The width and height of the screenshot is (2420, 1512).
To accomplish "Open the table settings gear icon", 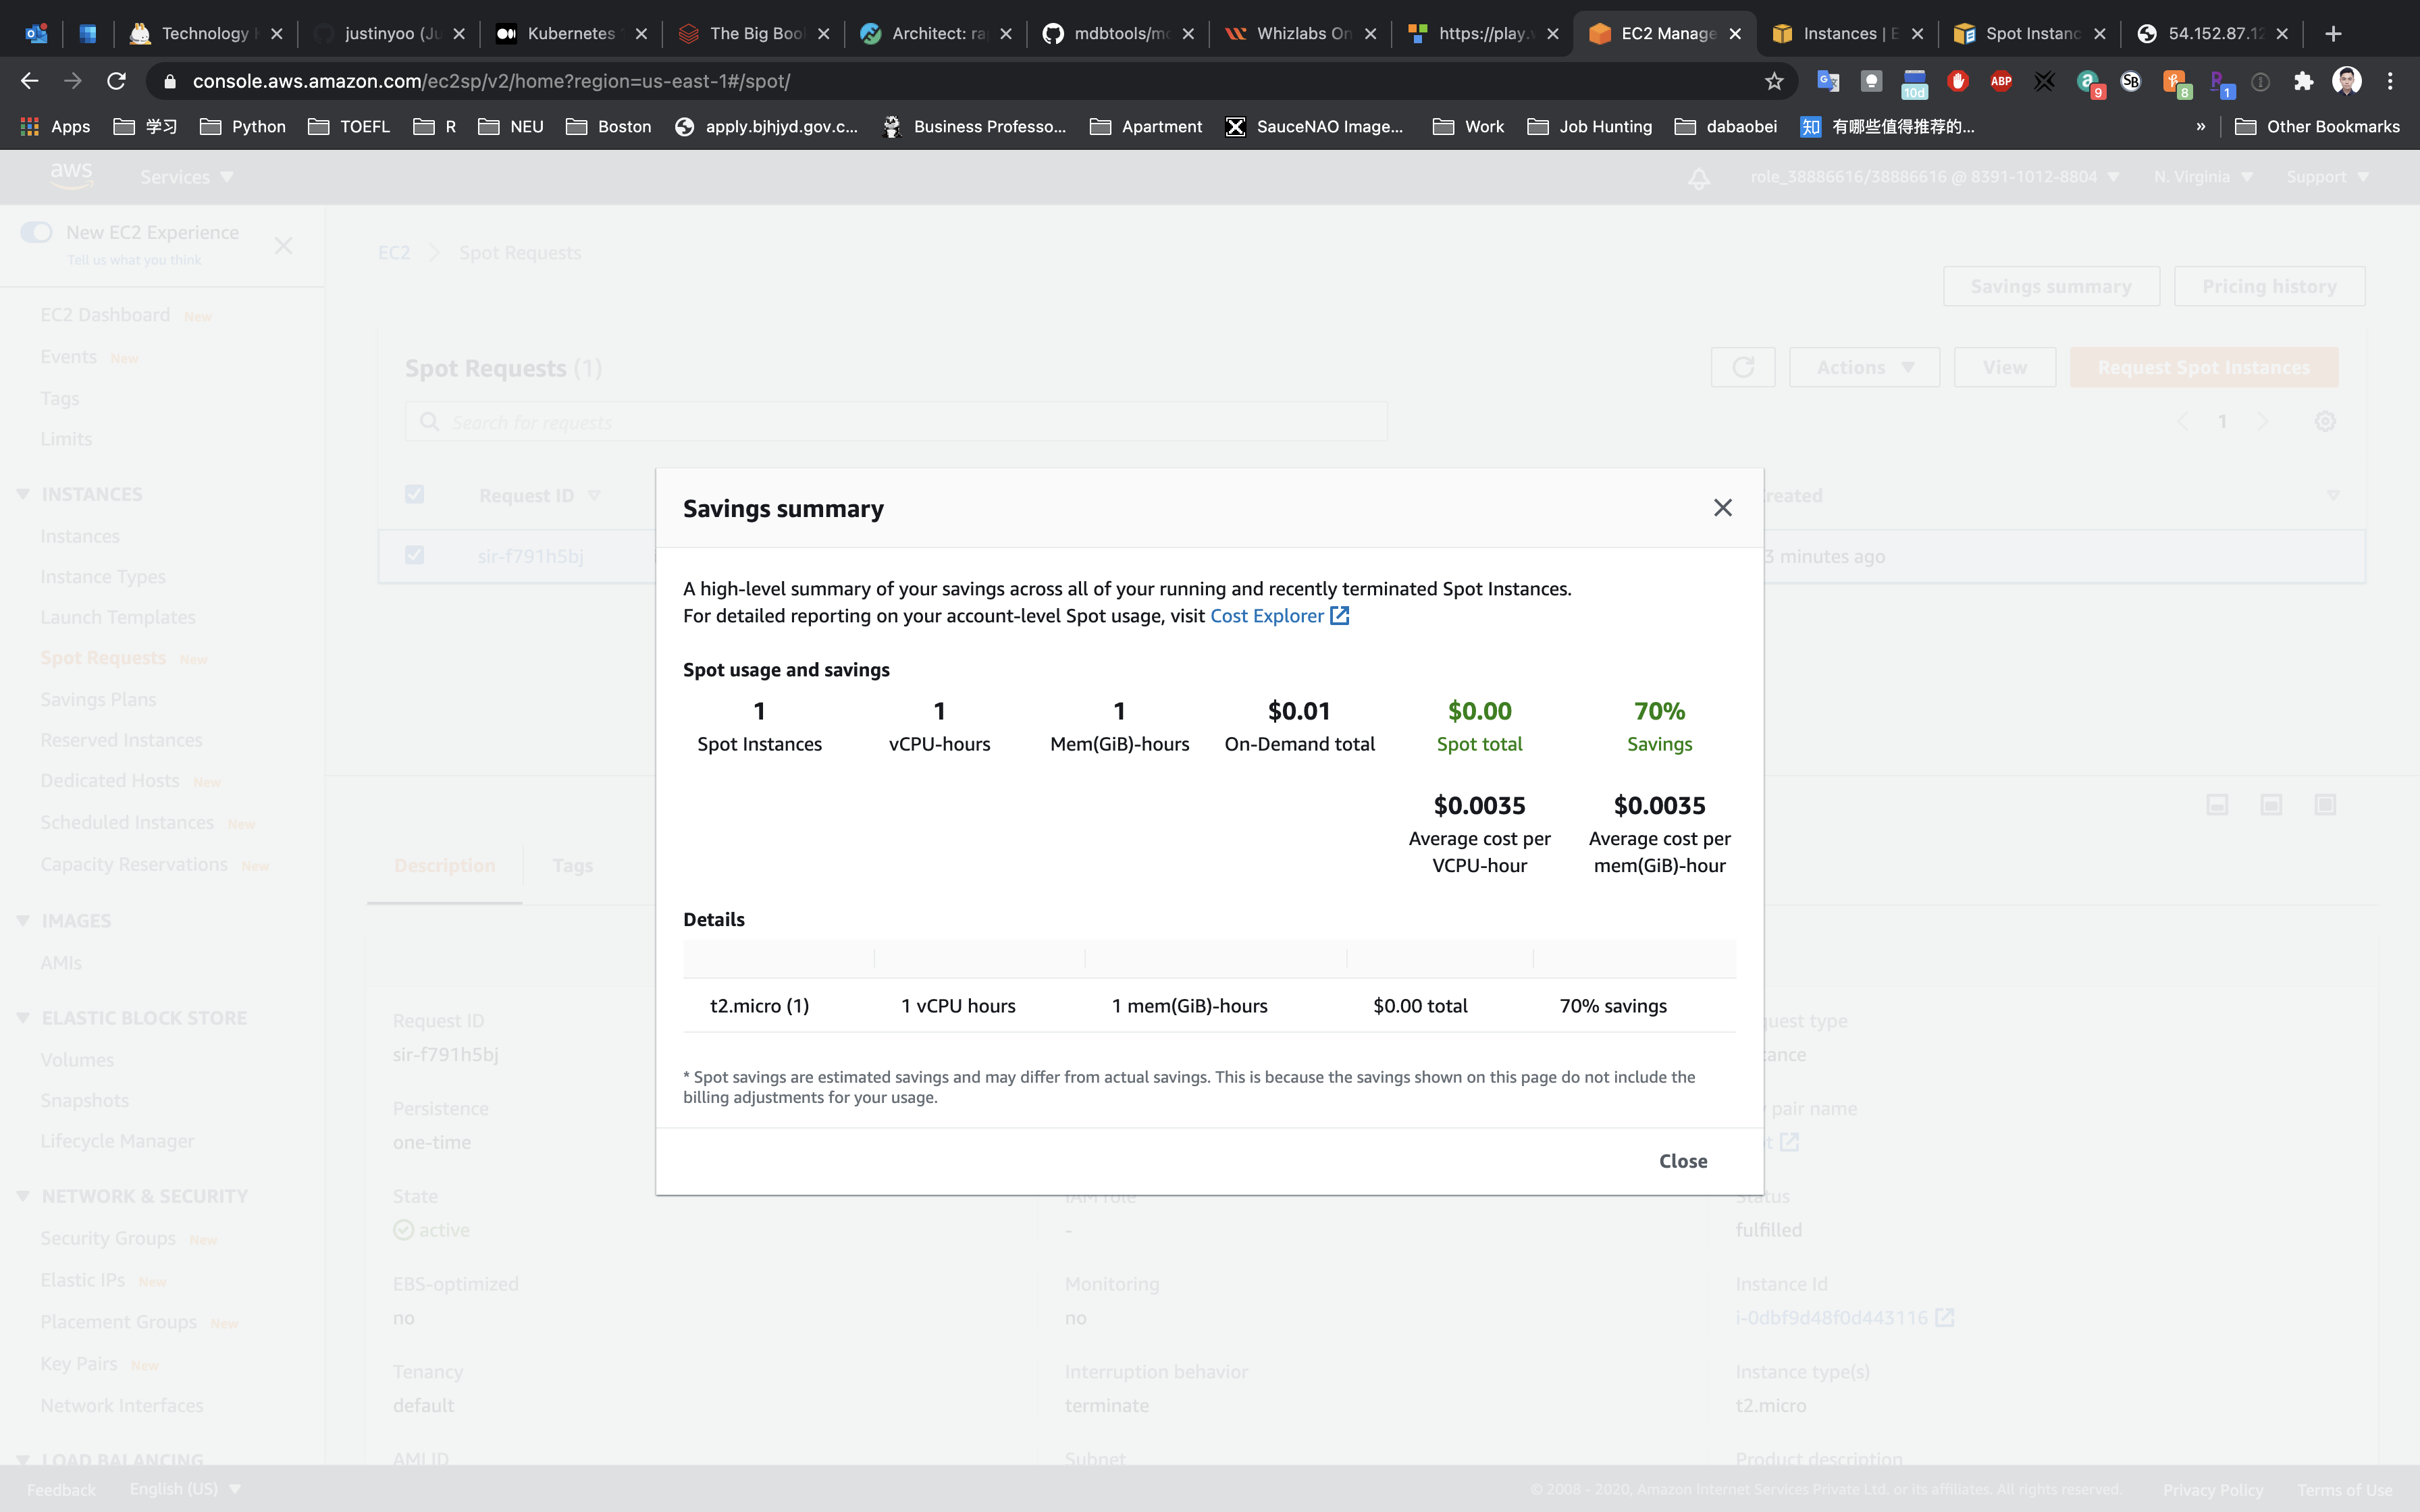I will [x=2325, y=422].
